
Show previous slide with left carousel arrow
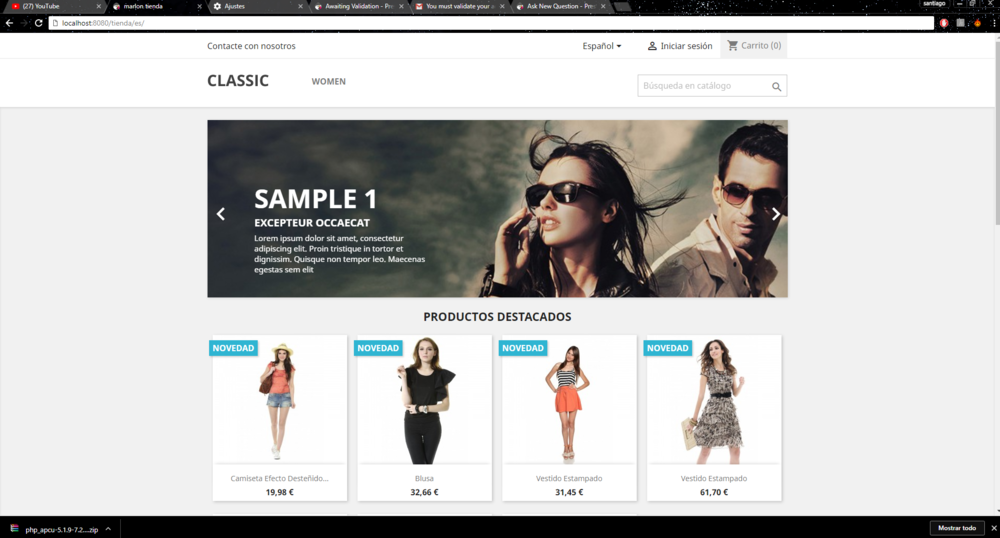221,214
